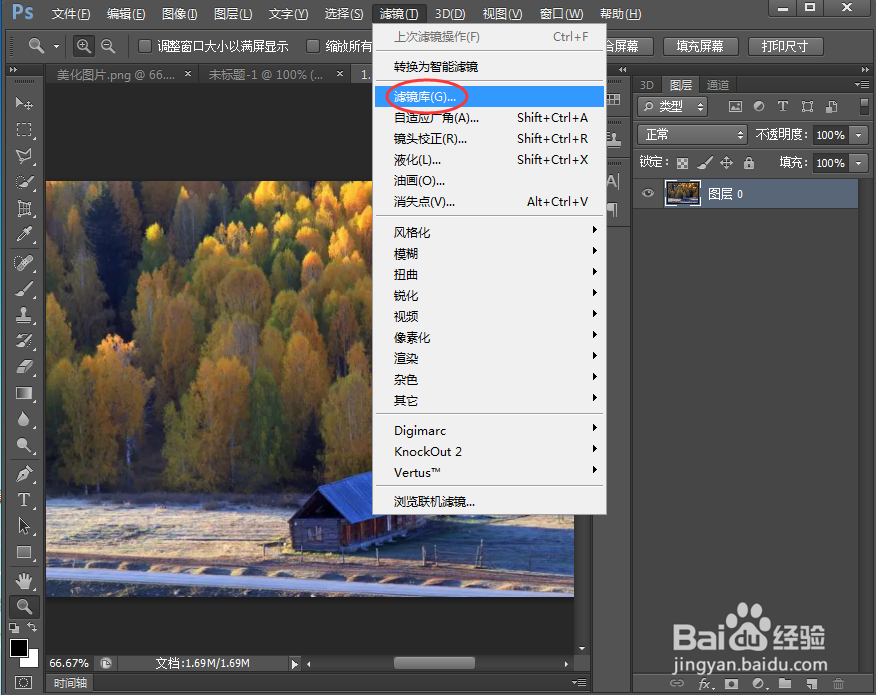The width and height of the screenshot is (876, 695).
Task: Open the fill 填充 slider arrow
Action: tap(859, 163)
